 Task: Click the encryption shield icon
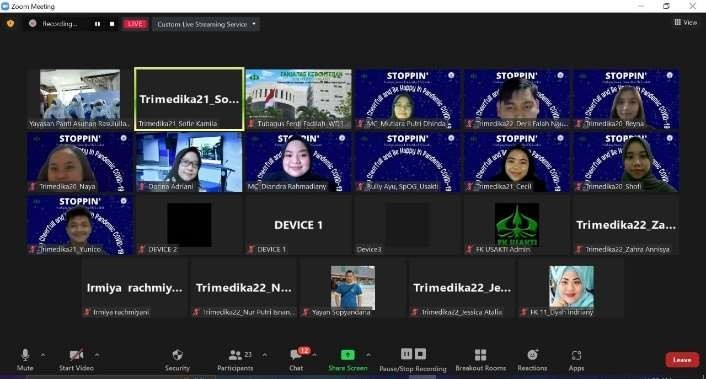click(x=10, y=23)
